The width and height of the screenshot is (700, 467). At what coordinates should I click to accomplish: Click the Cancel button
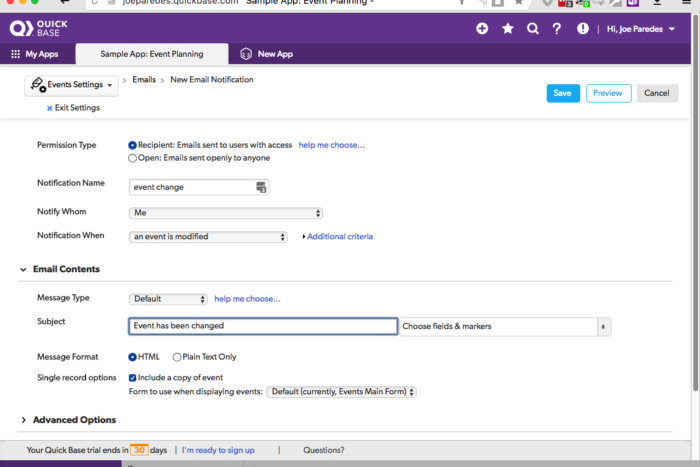(x=657, y=93)
